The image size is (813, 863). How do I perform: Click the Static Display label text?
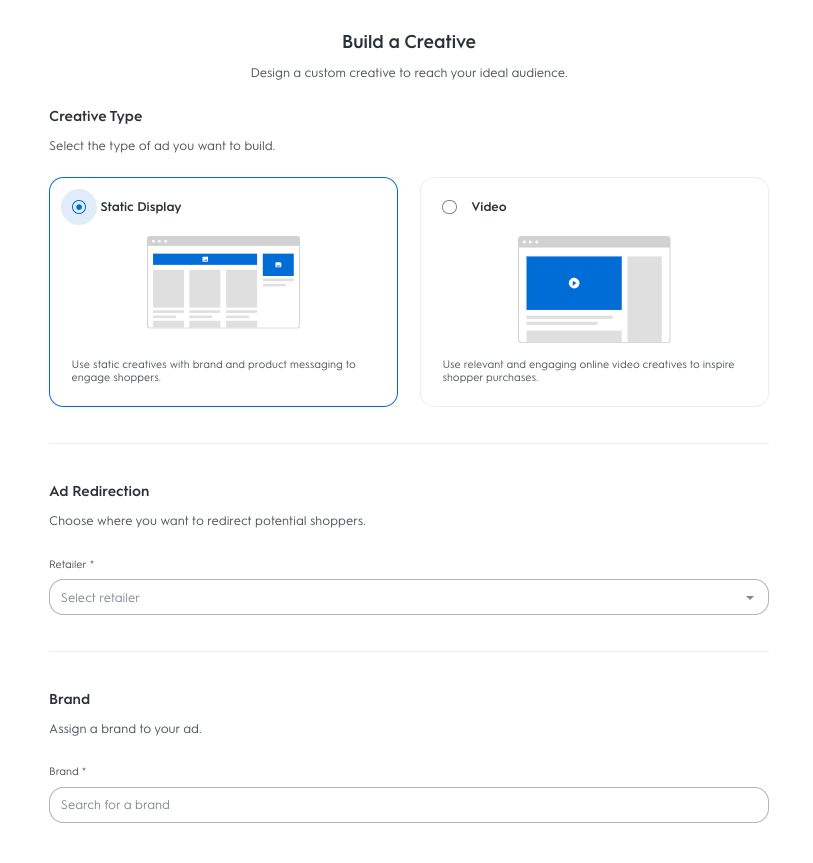[141, 207]
